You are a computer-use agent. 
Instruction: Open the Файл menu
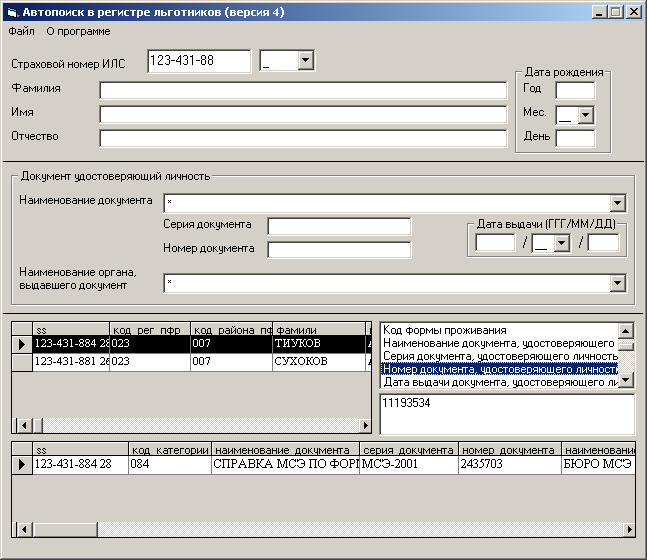point(21,31)
